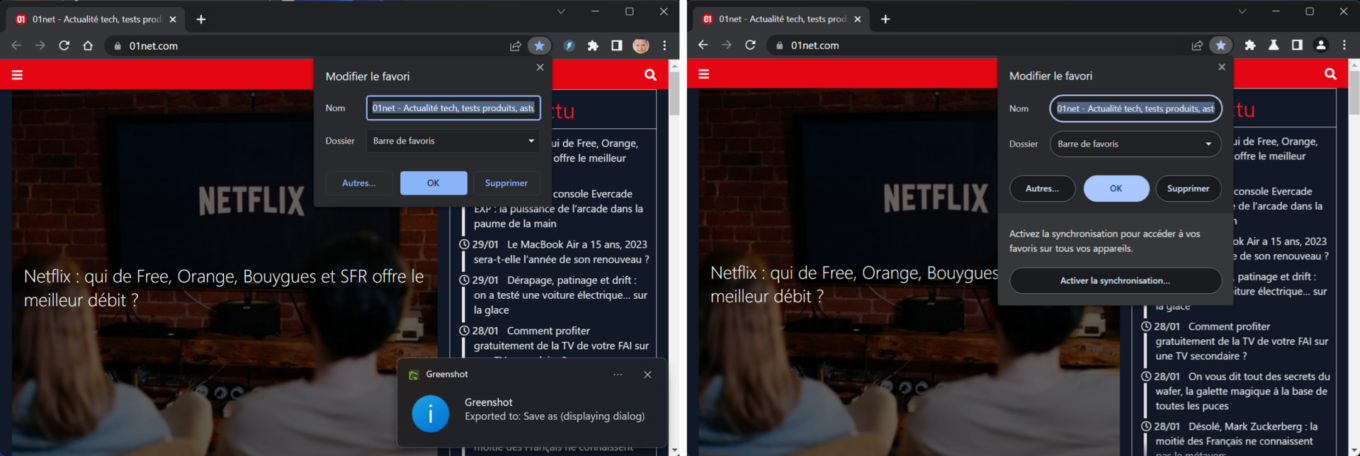Go to home page in left window
This screenshot has width=1360, height=456.
click(88, 45)
